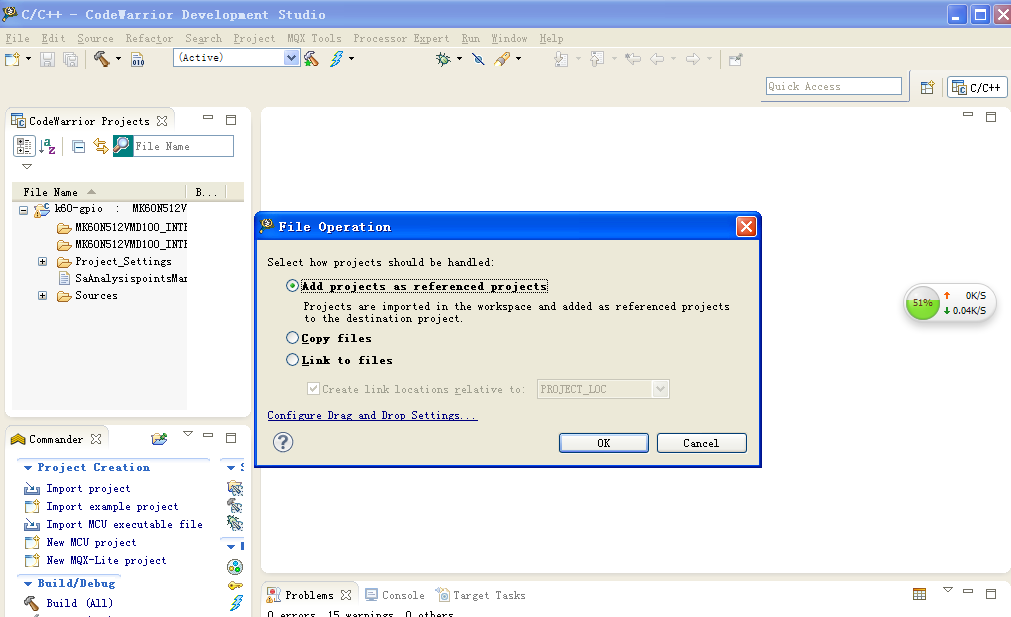Select the 'Link to files' radio button

[x=292, y=360]
